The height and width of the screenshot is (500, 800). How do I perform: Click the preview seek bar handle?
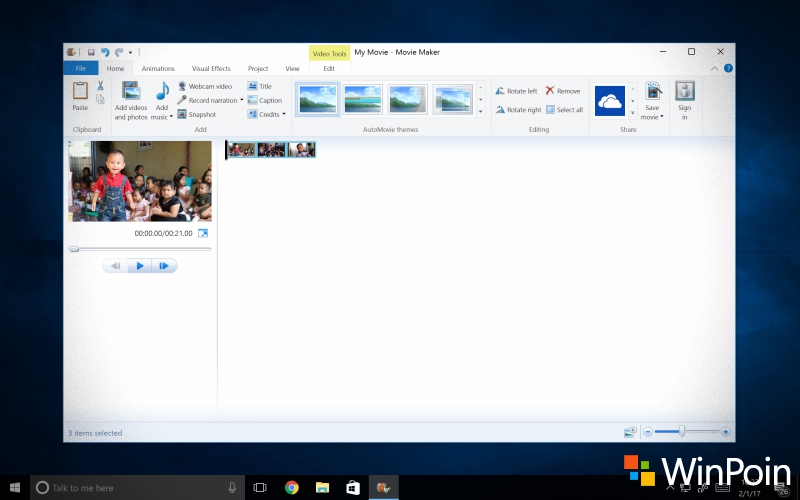pos(74,249)
